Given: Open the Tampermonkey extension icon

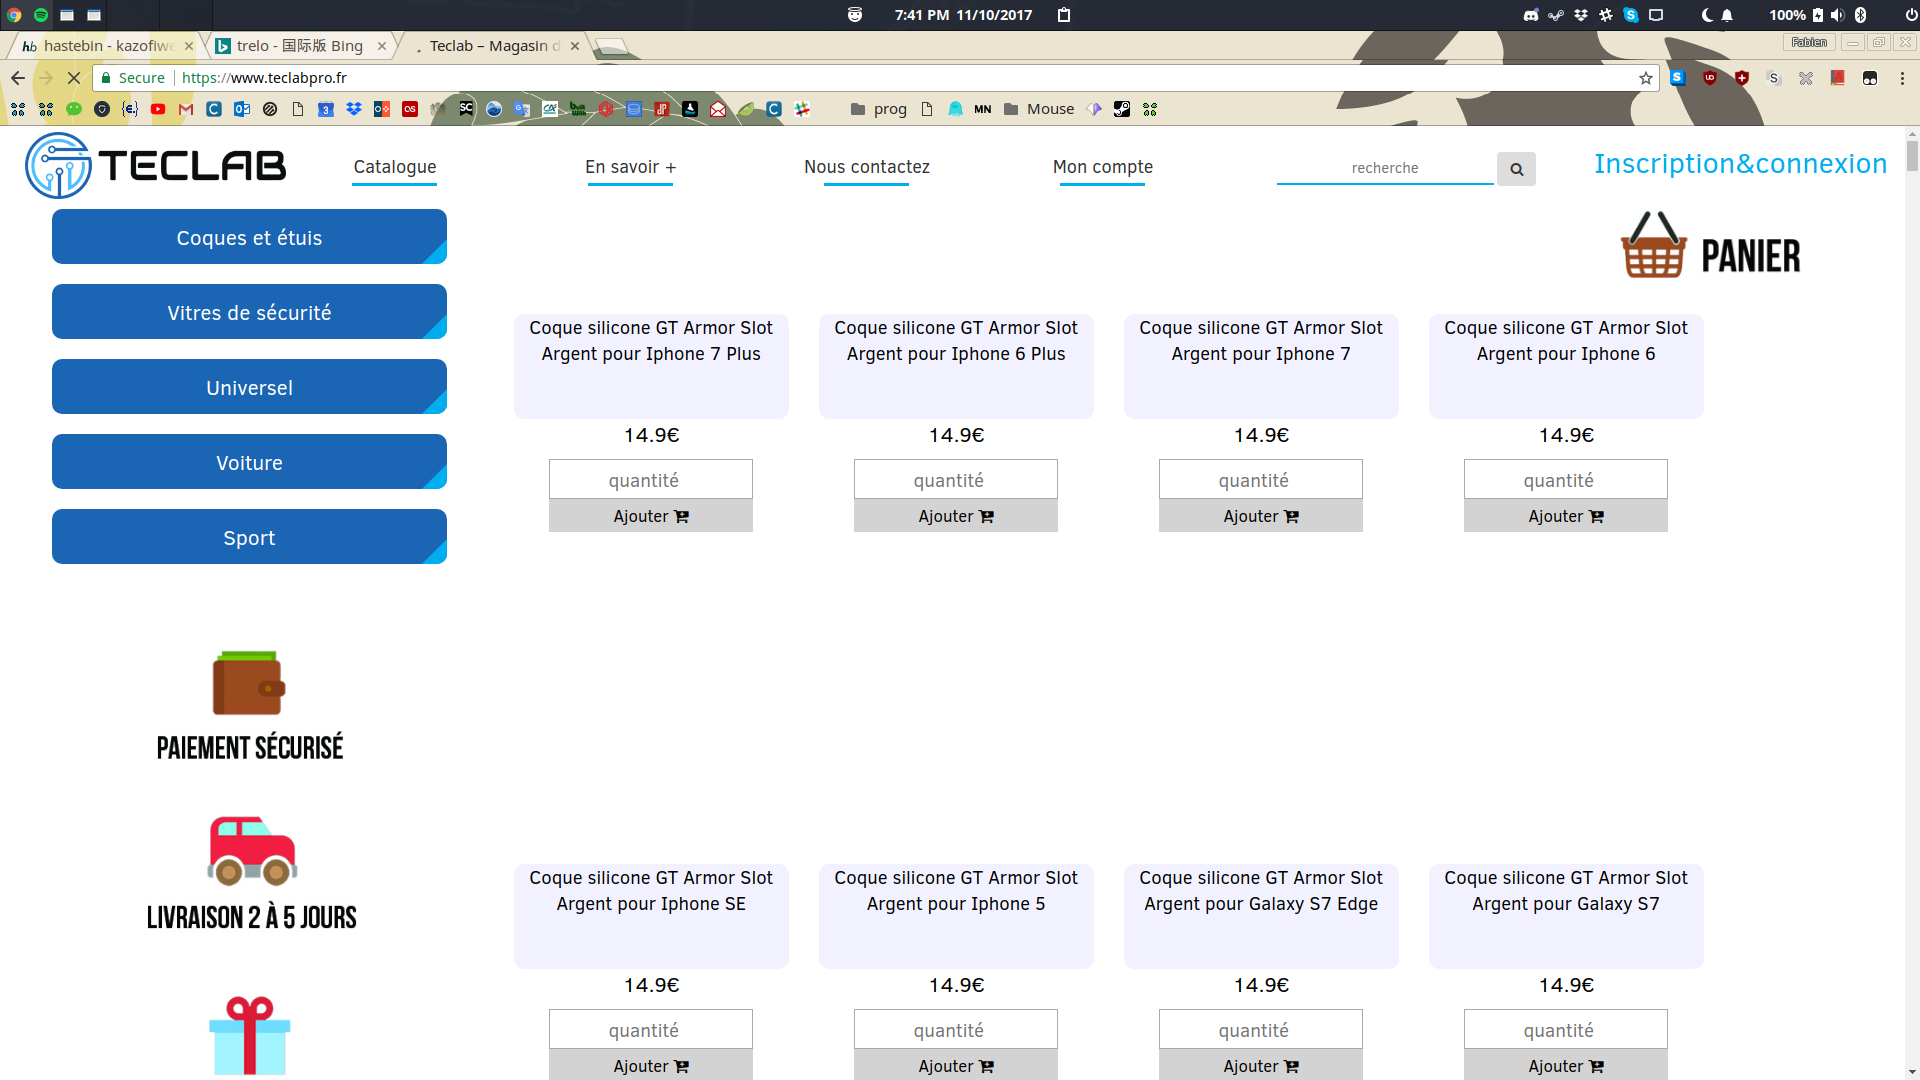Looking at the screenshot, I should pyautogui.click(x=1869, y=78).
